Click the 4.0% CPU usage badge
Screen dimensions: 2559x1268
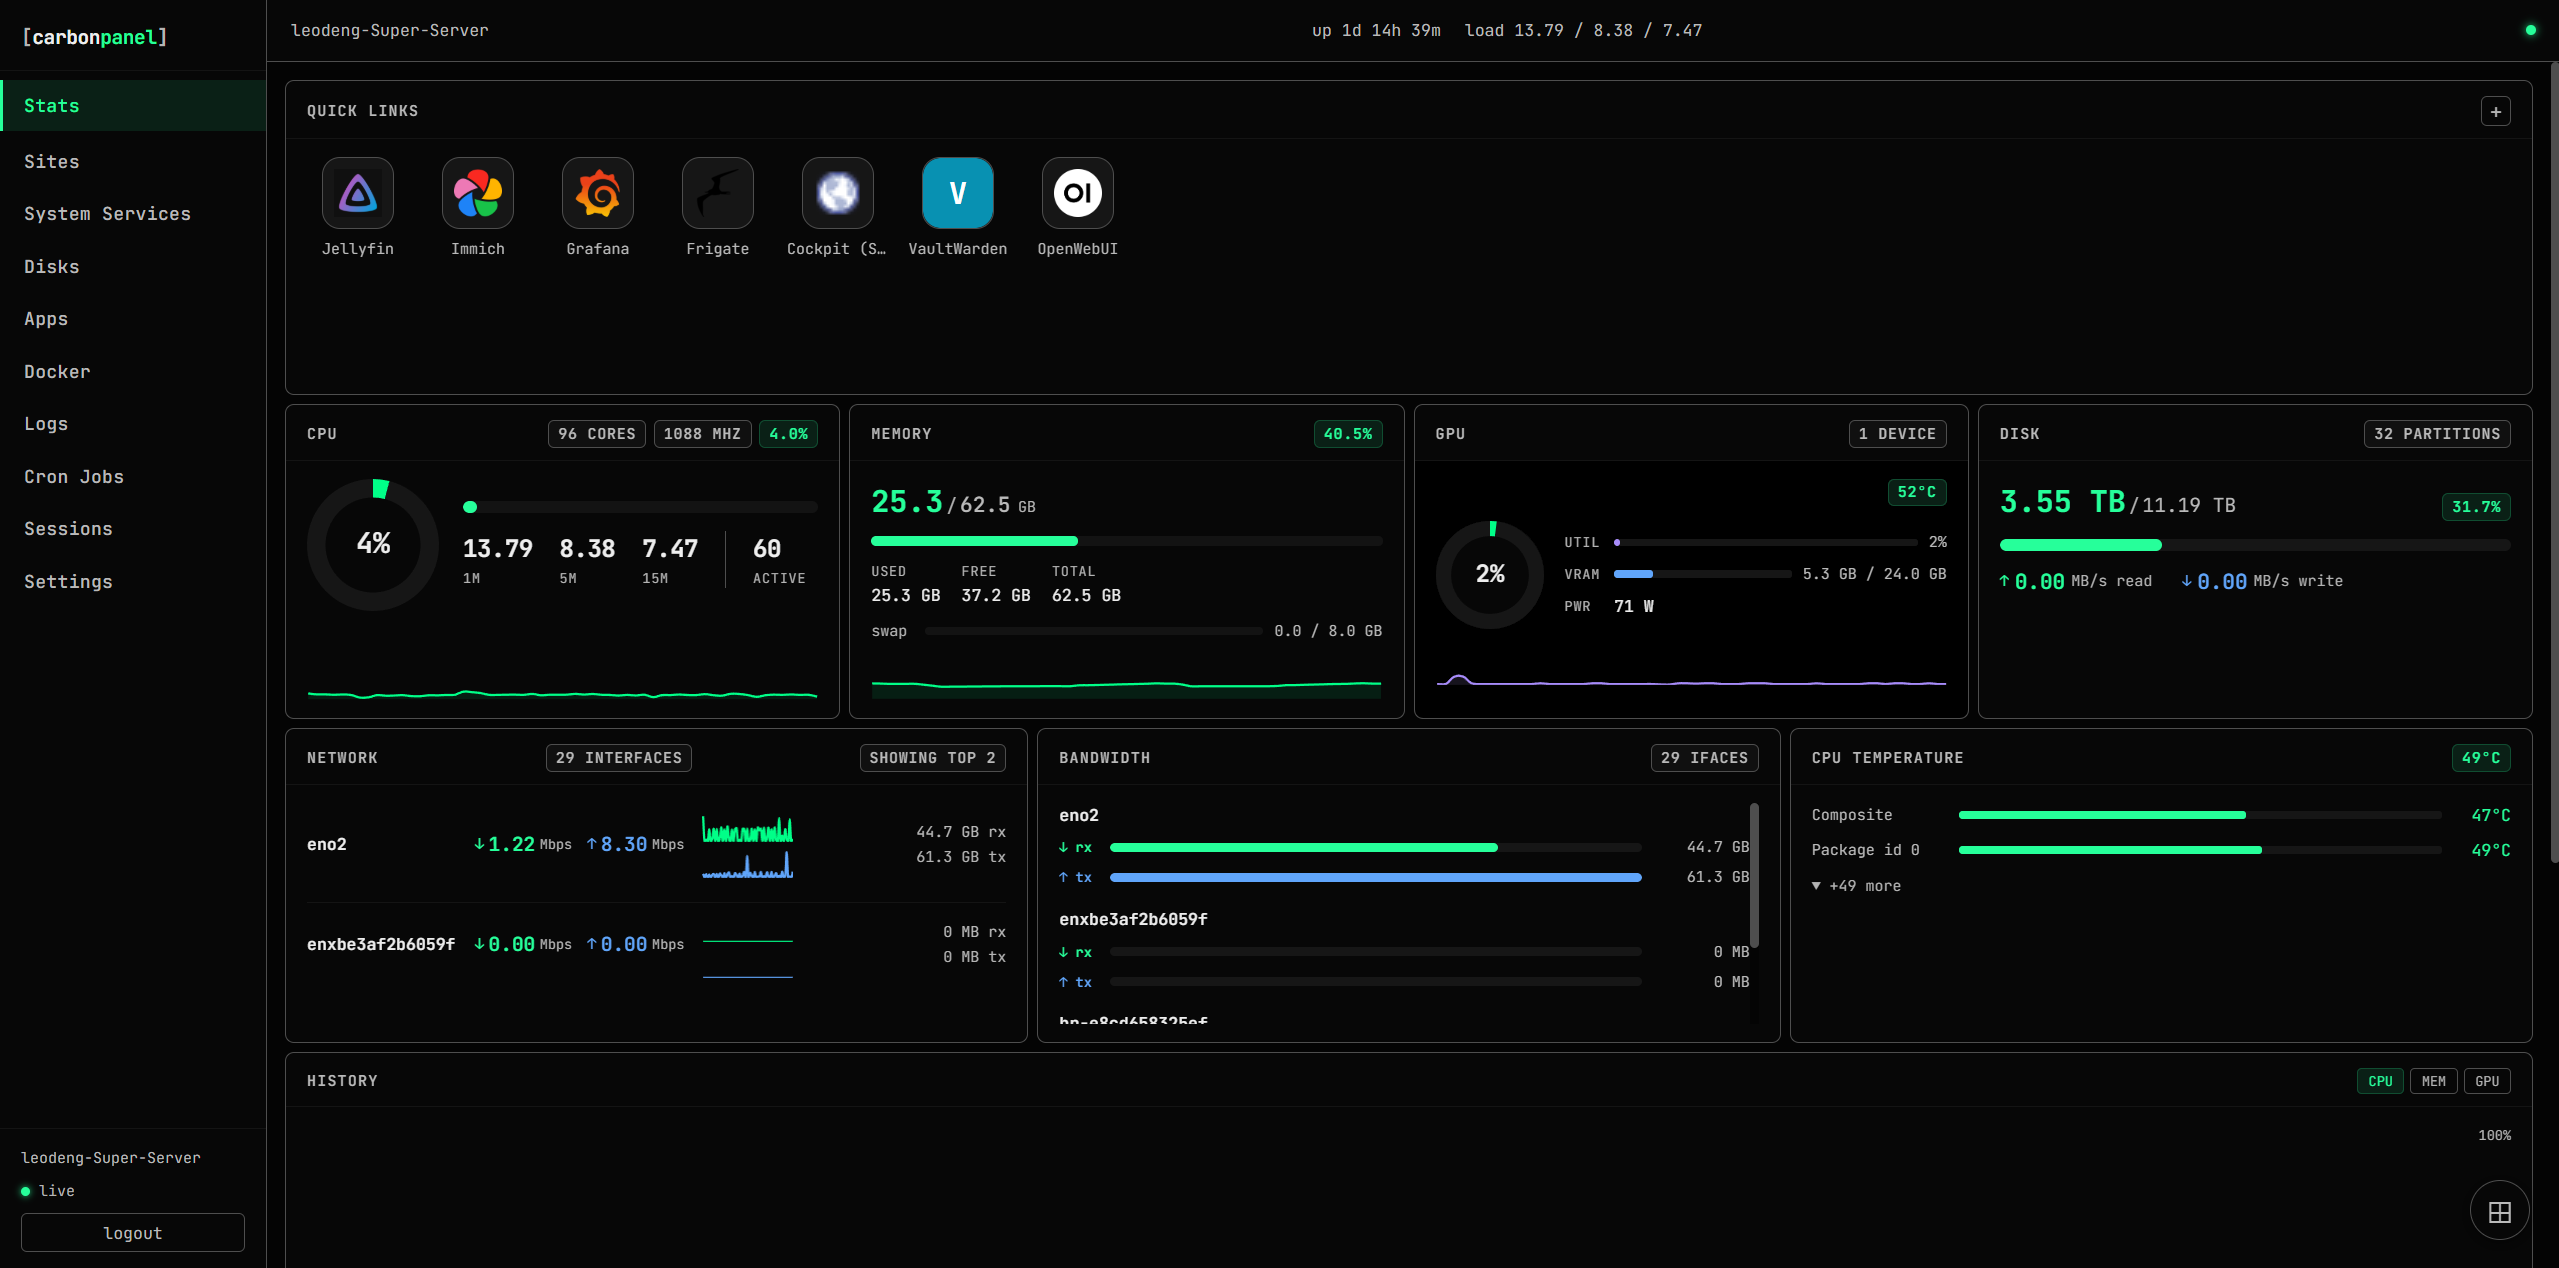click(789, 434)
